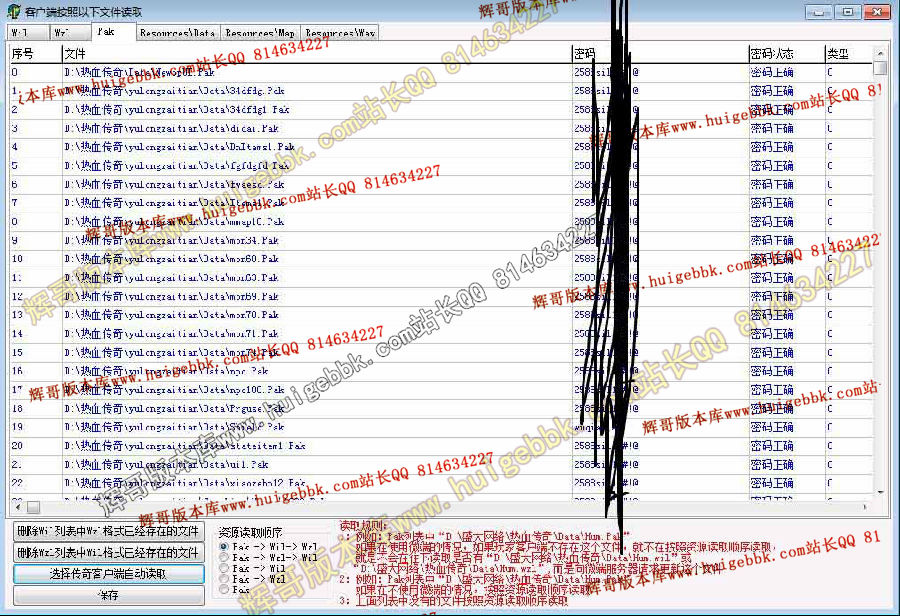Select the Pak tab
The image size is (900, 616).
point(113,32)
